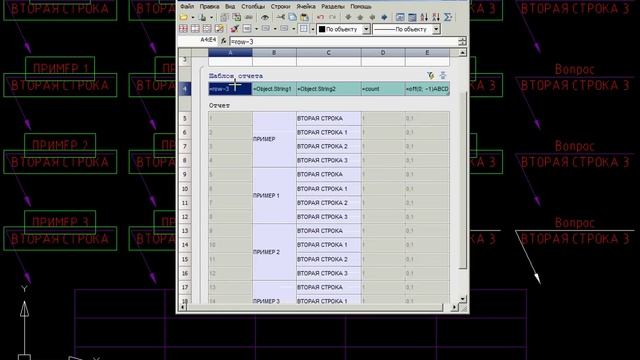Screen dimensions: 640x360
Task: Open the line type 'По объекту' dropdown
Action: coord(436,29)
